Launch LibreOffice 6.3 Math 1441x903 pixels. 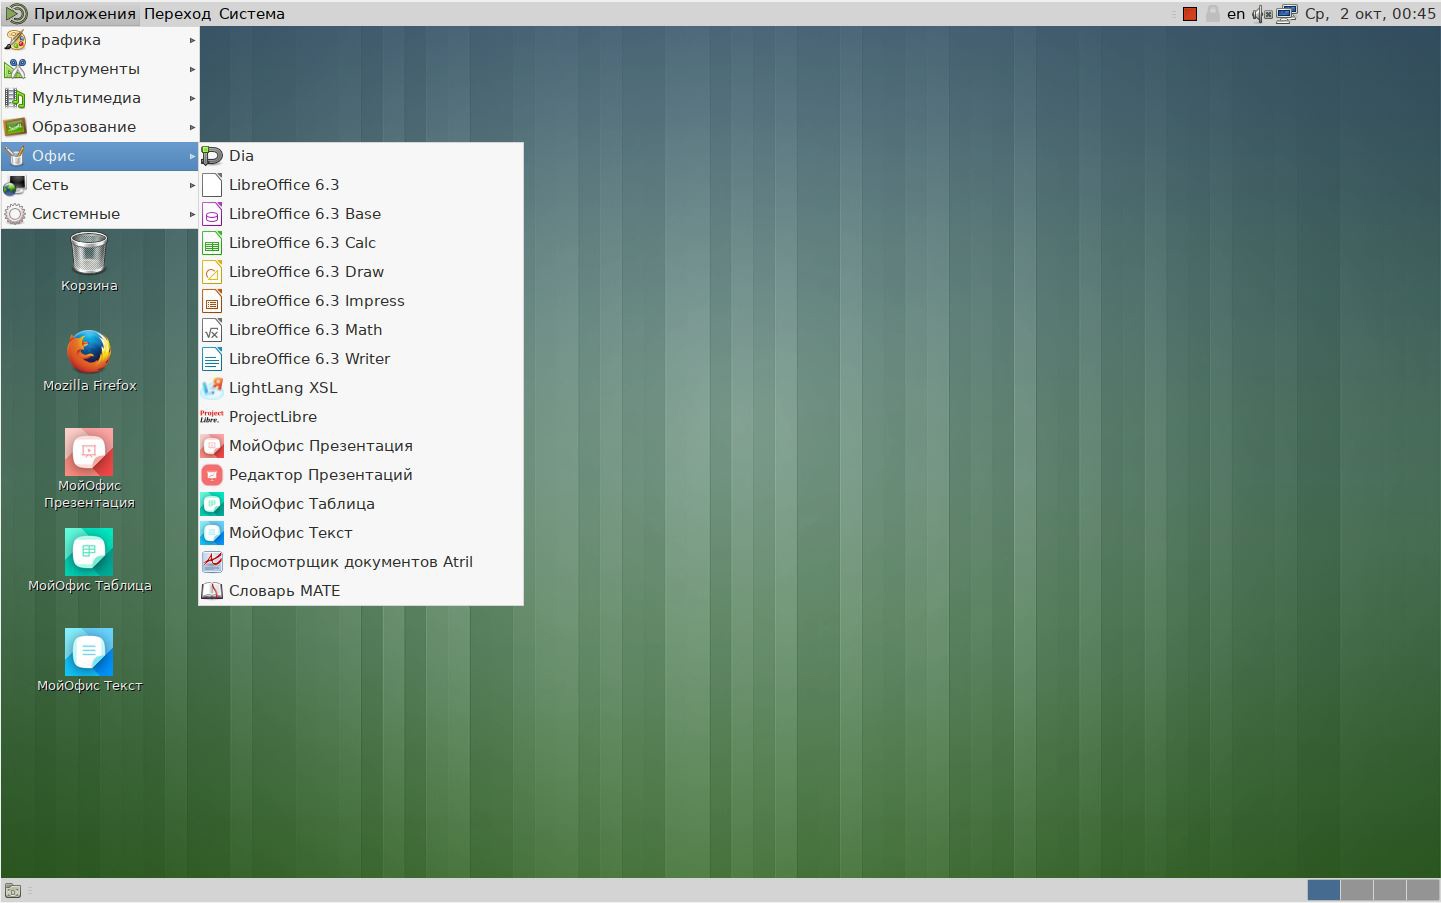coord(361,330)
